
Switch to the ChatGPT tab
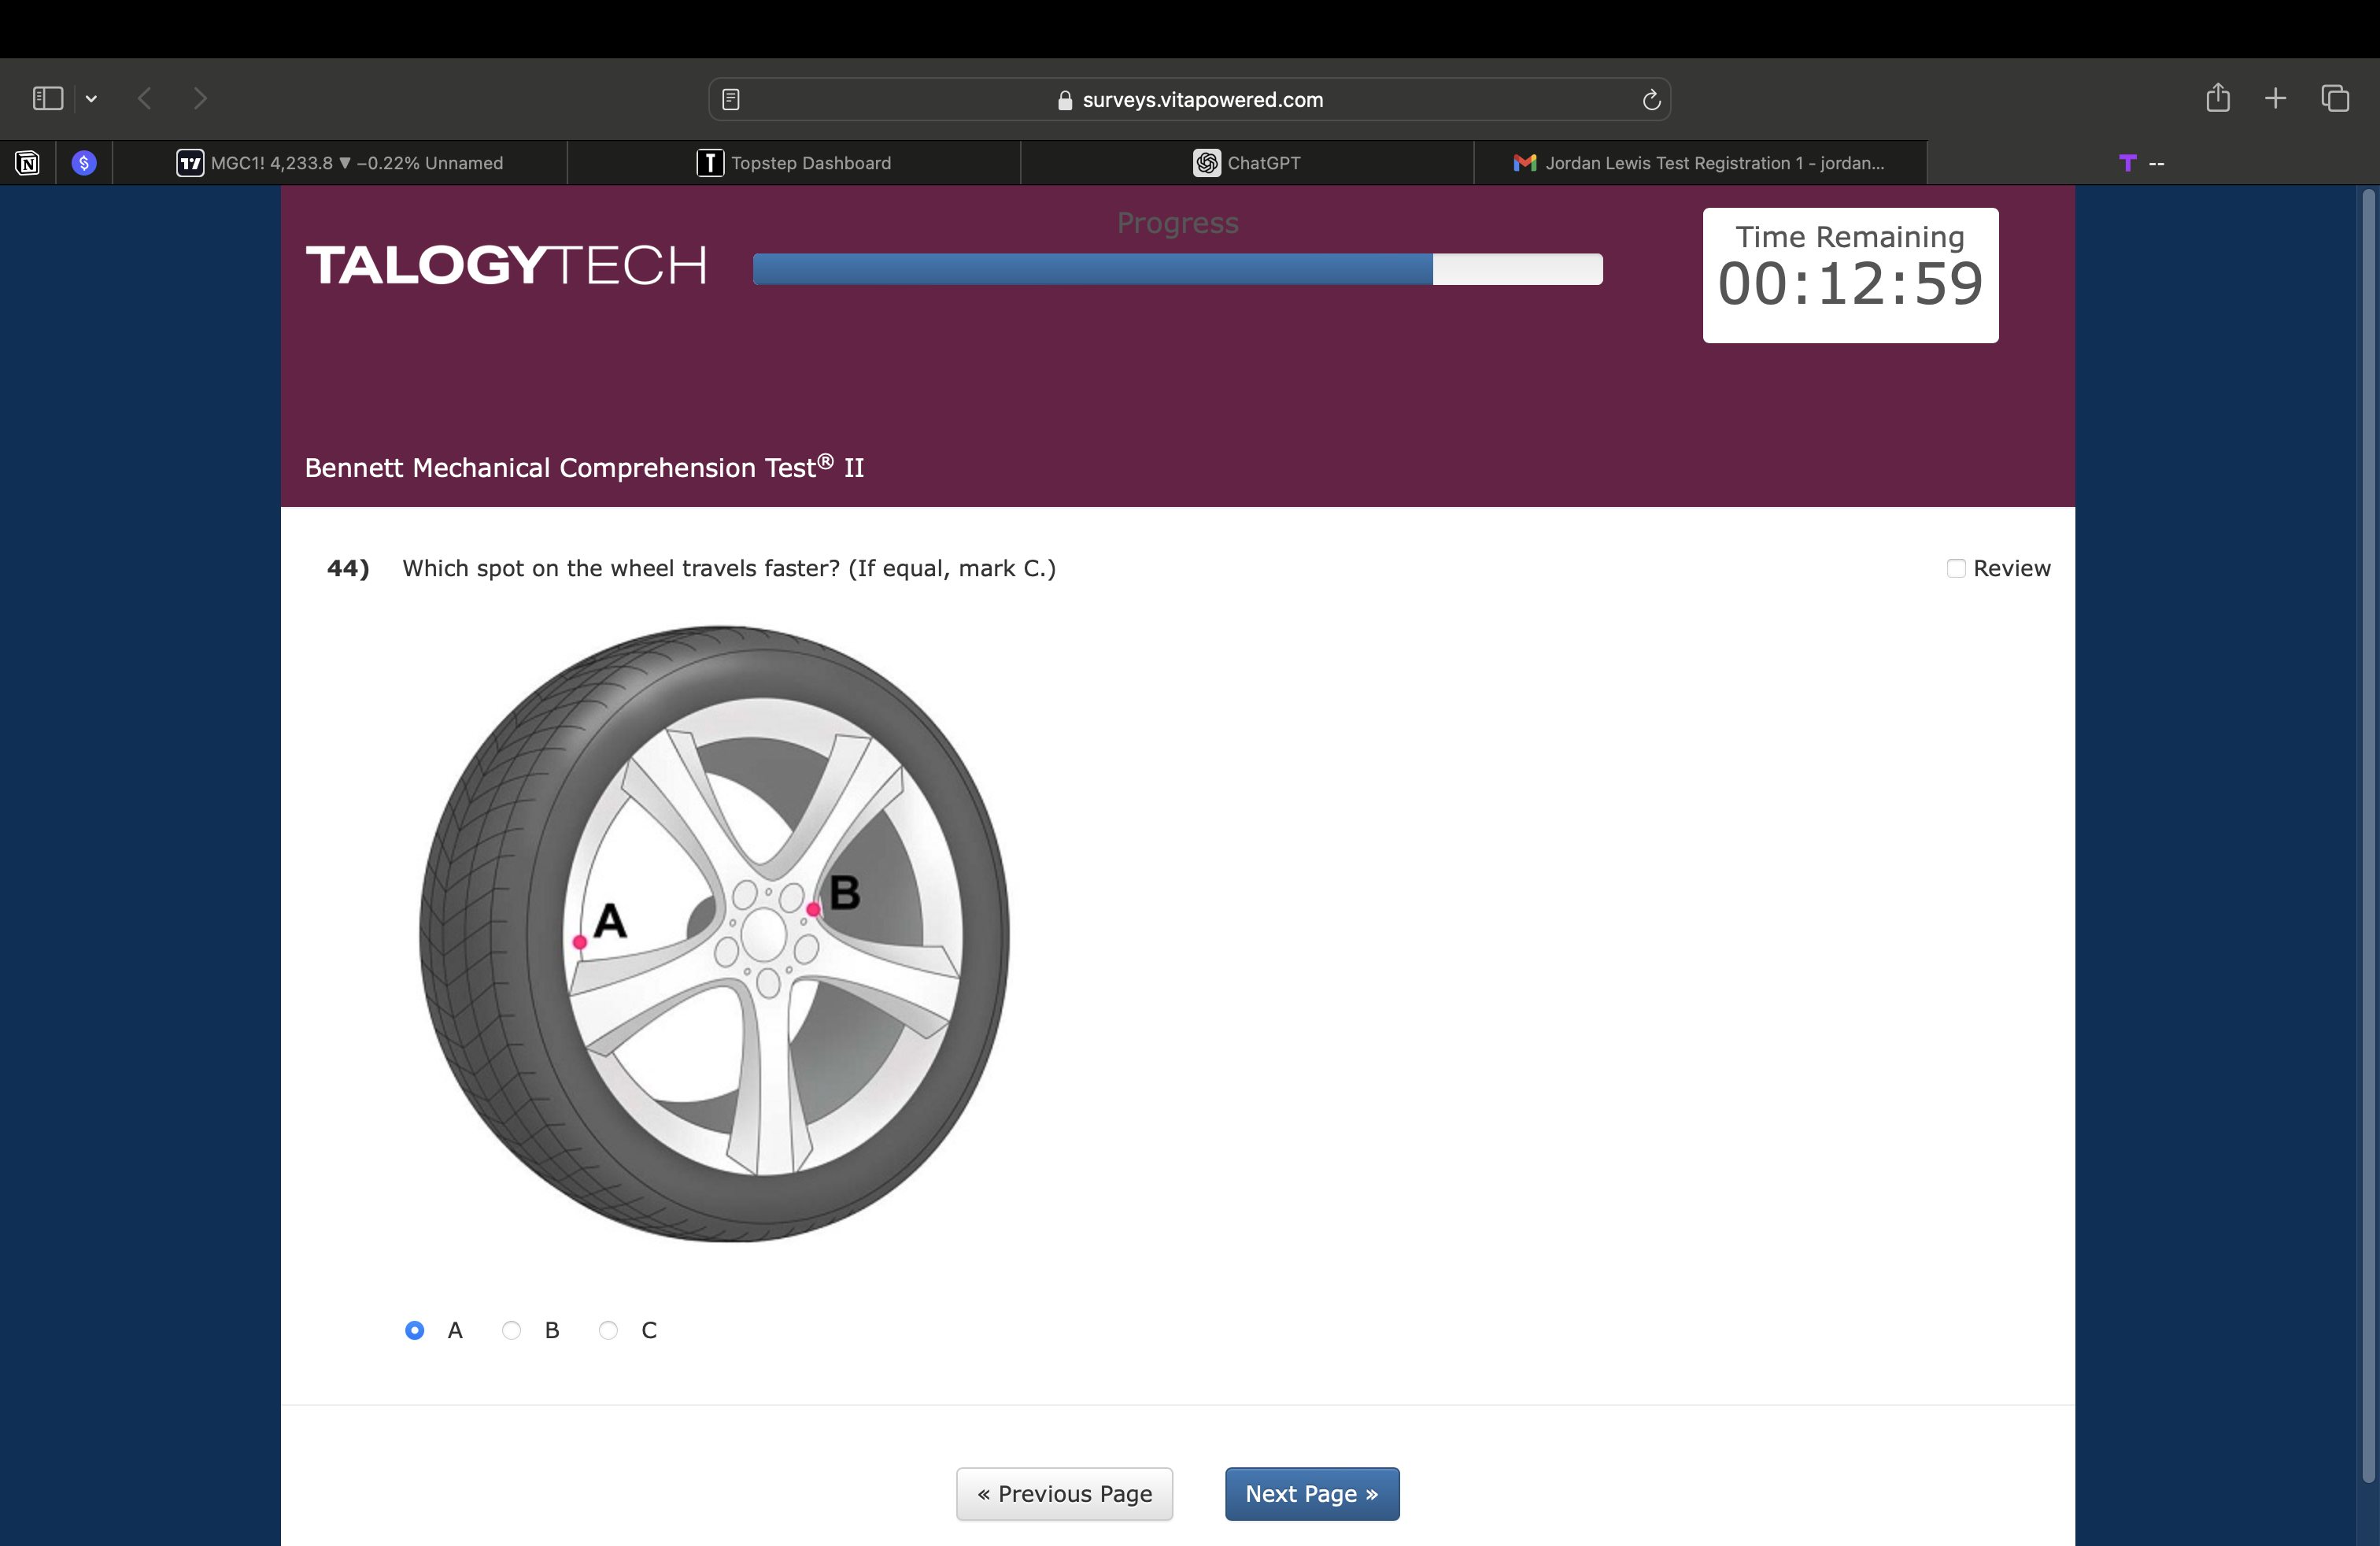coord(1247,163)
